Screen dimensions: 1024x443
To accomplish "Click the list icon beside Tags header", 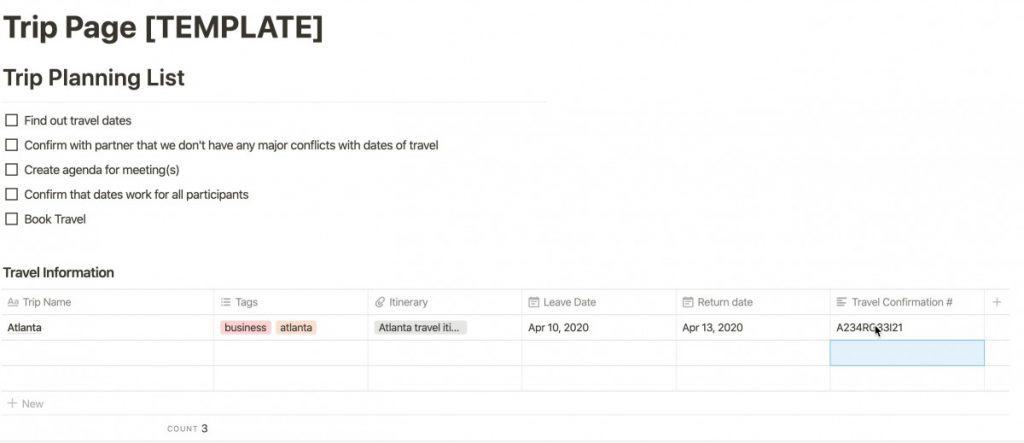I will coord(226,303).
